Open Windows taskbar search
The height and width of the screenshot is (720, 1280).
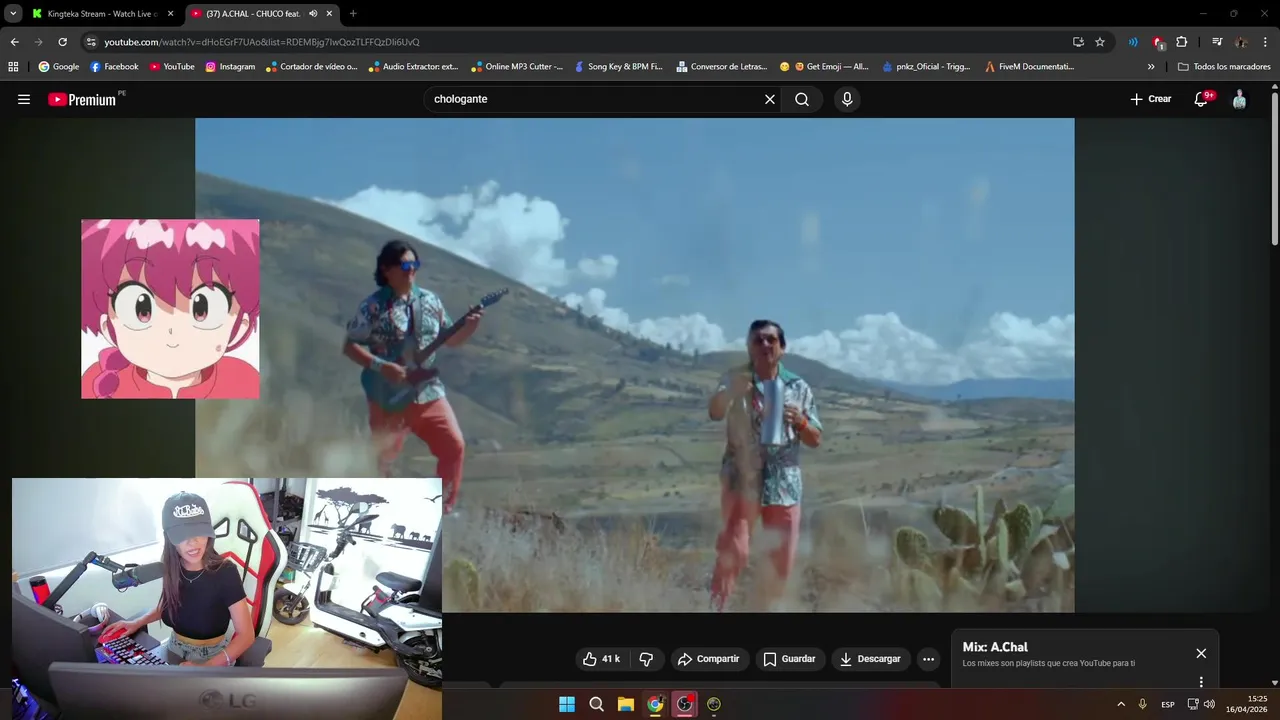[x=596, y=704]
